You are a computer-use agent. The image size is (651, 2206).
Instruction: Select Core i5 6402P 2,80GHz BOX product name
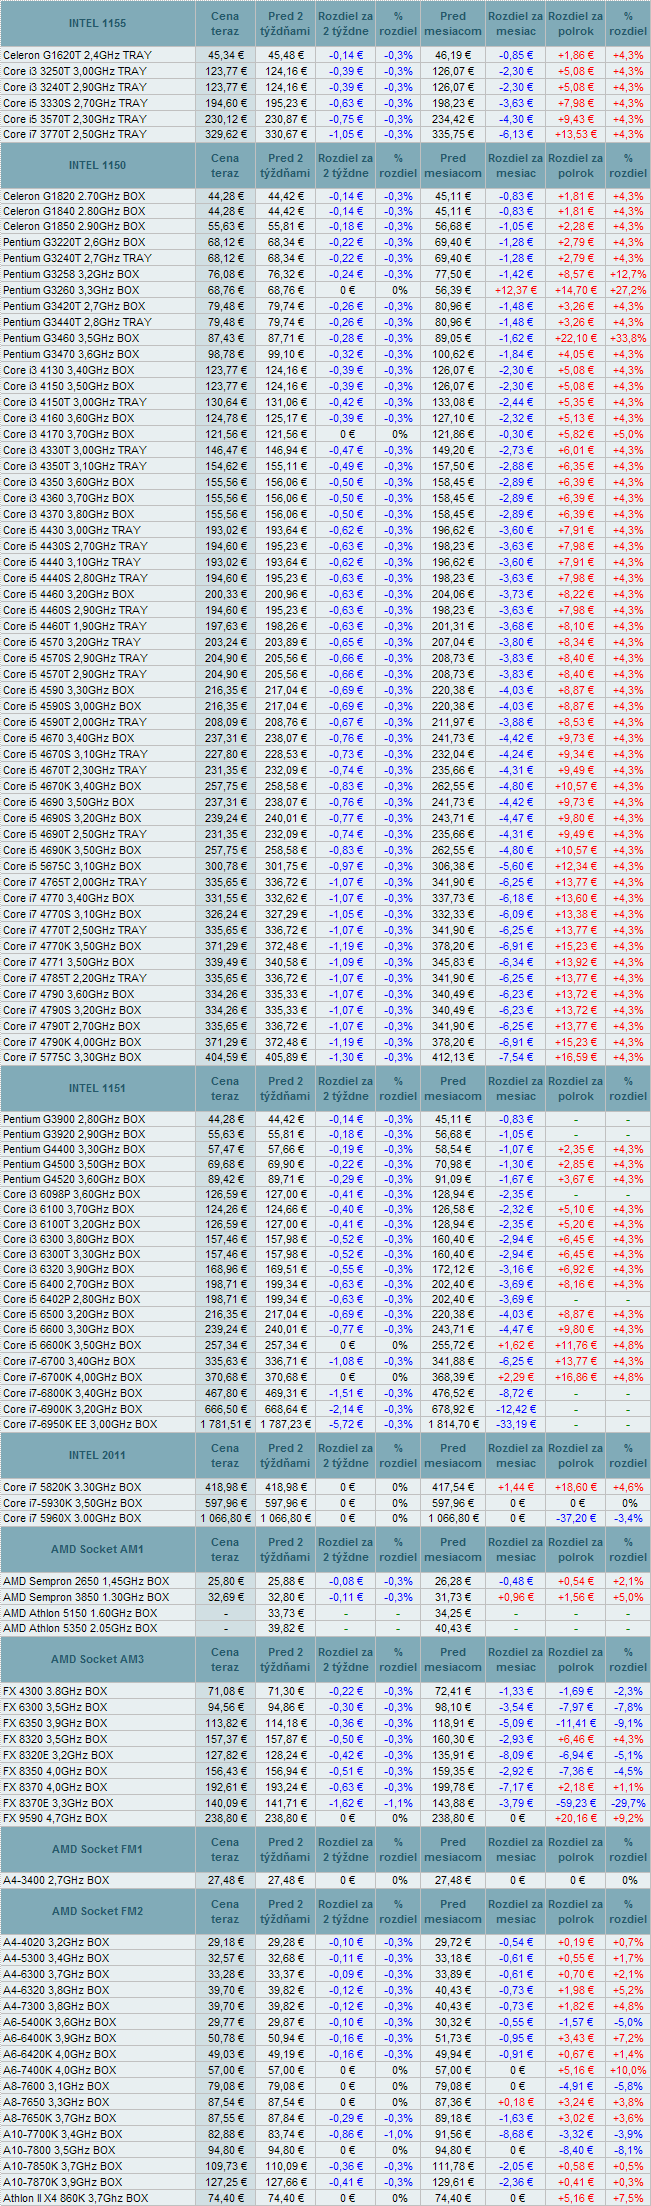[72, 1299]
